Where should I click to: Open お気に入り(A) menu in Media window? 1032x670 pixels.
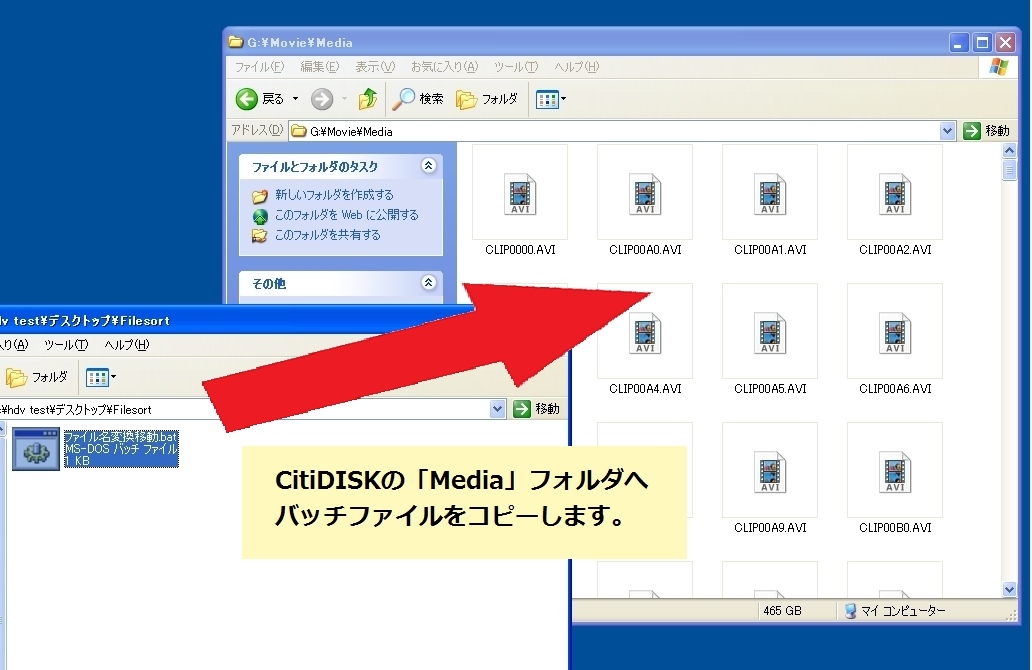tap(444, 66)
